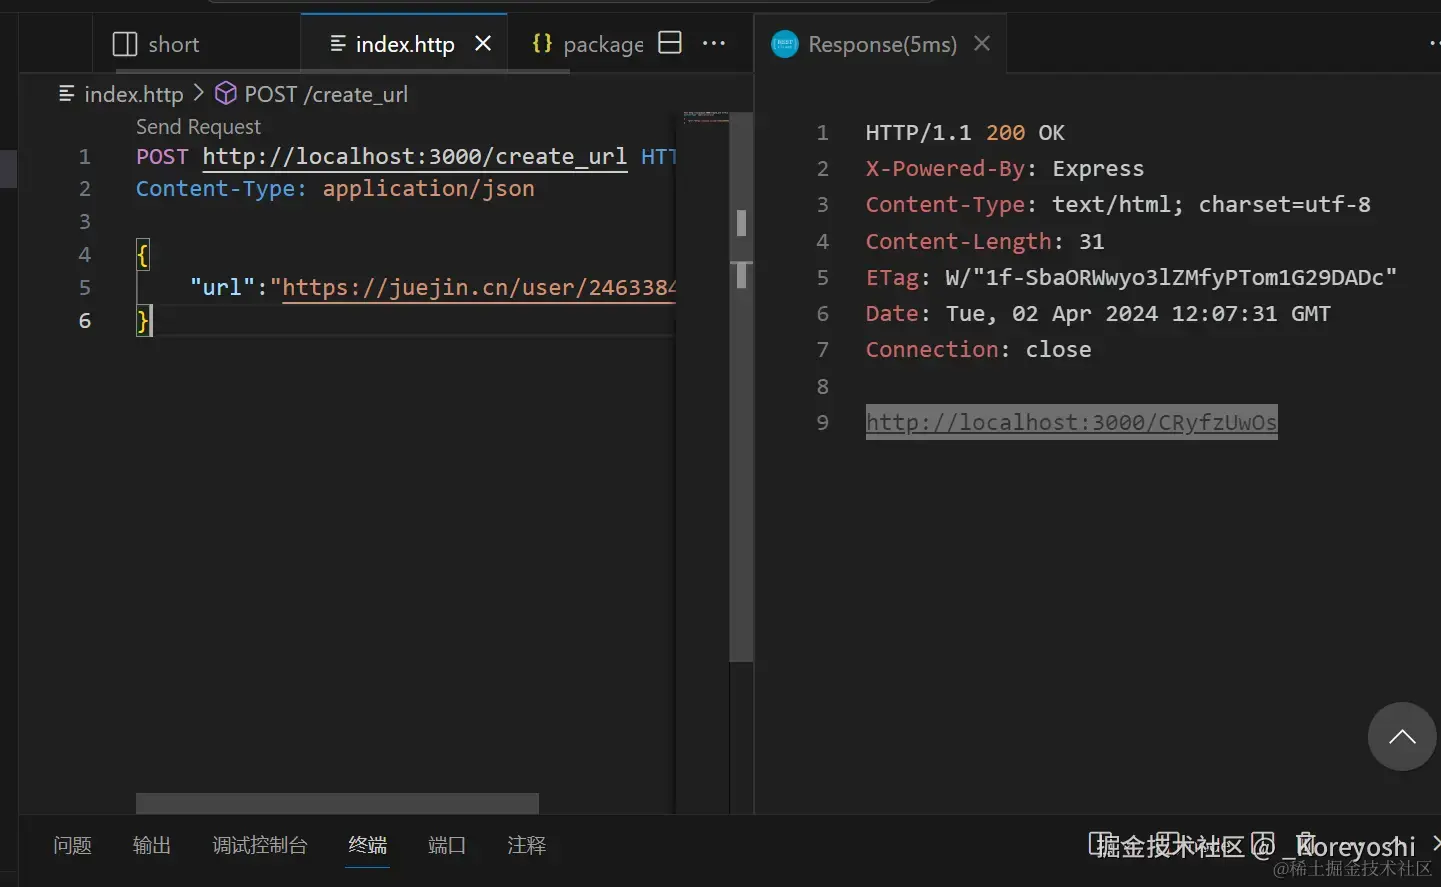The width and height of the screenshot is (1441, 887).
Task: Click the breadcrumb symbol cube icon
Action: [226, 93]
